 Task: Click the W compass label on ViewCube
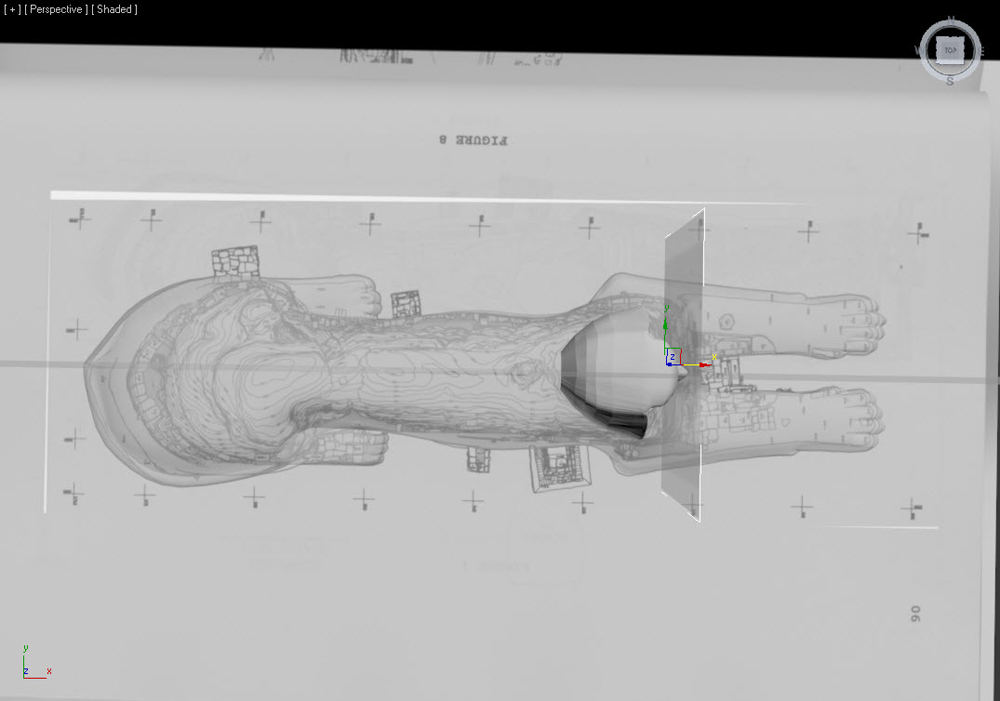click(919, 50)
